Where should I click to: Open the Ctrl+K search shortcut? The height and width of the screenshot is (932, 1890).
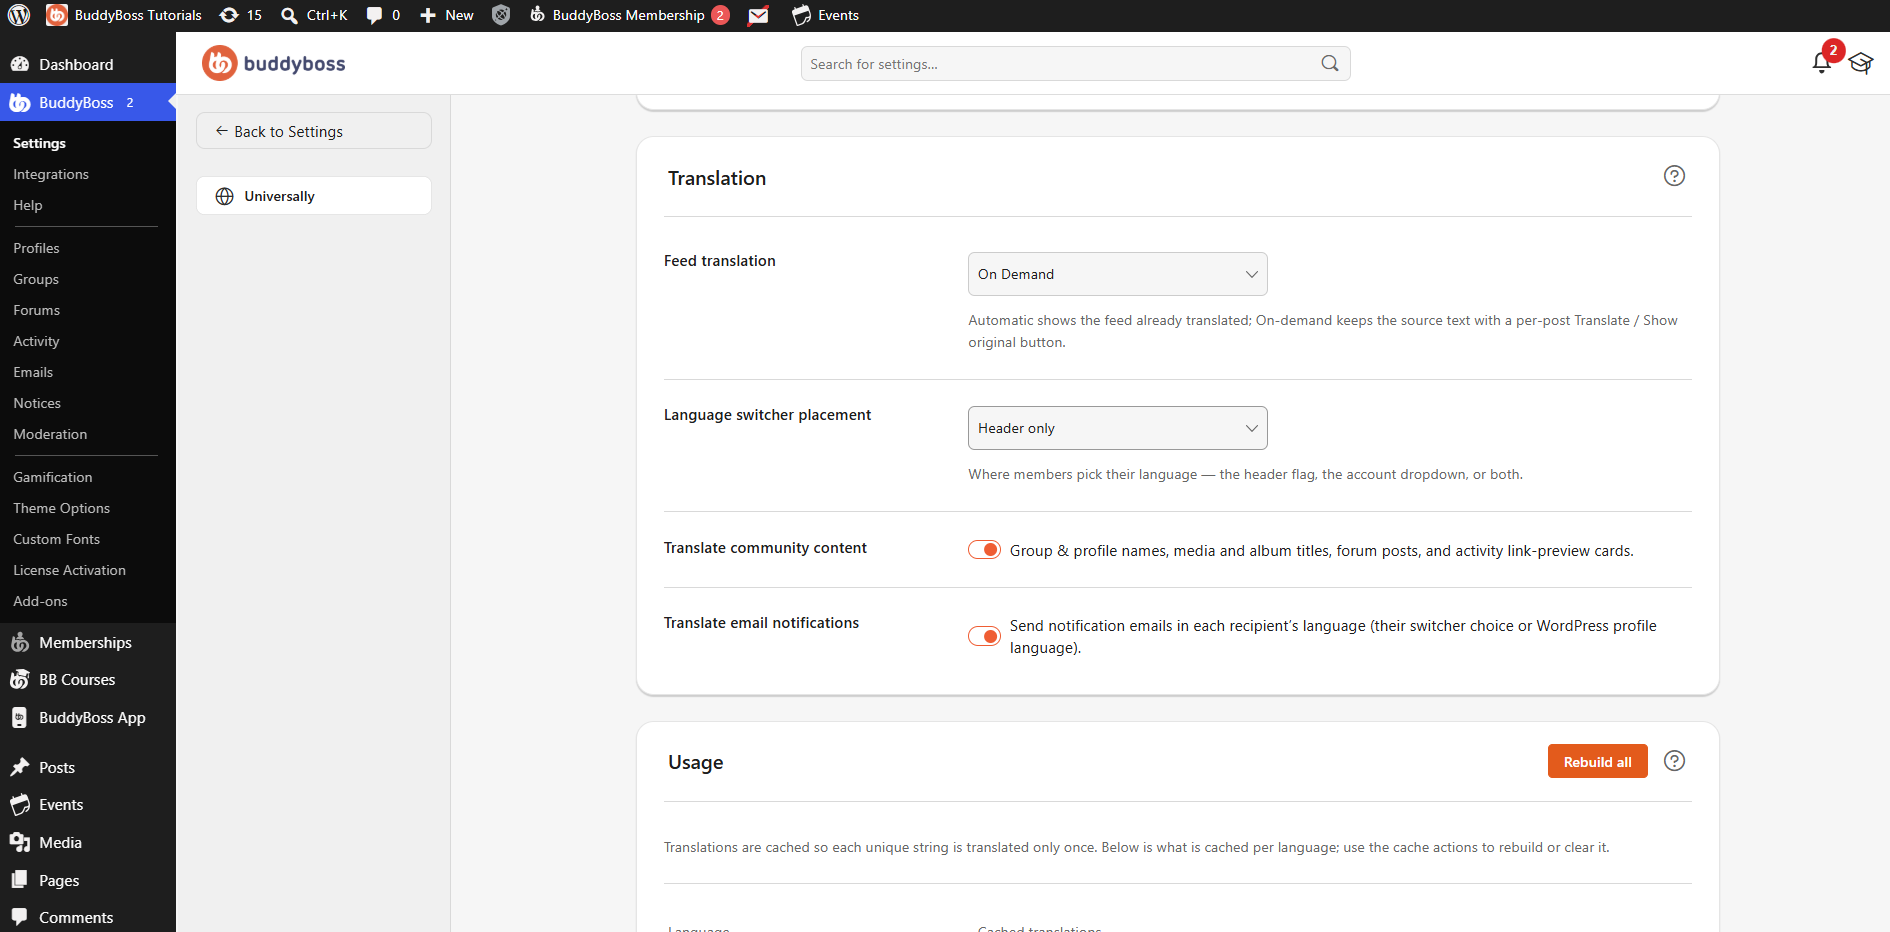point(314,15)
